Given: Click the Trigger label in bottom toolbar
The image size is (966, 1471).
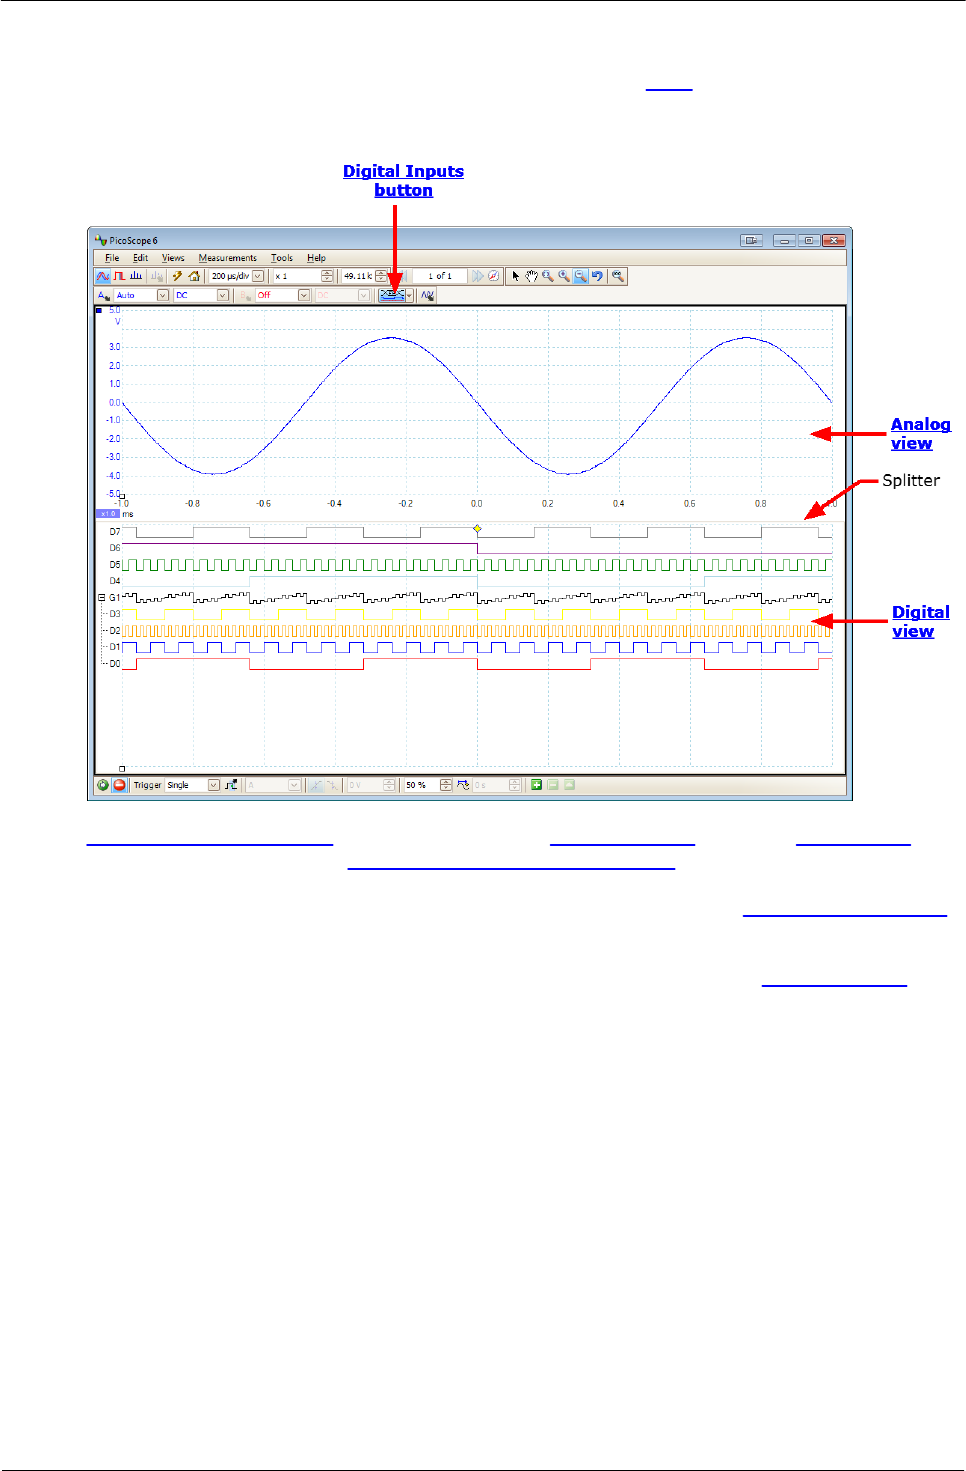Looking at the screenshot, I should click(147, 785).
